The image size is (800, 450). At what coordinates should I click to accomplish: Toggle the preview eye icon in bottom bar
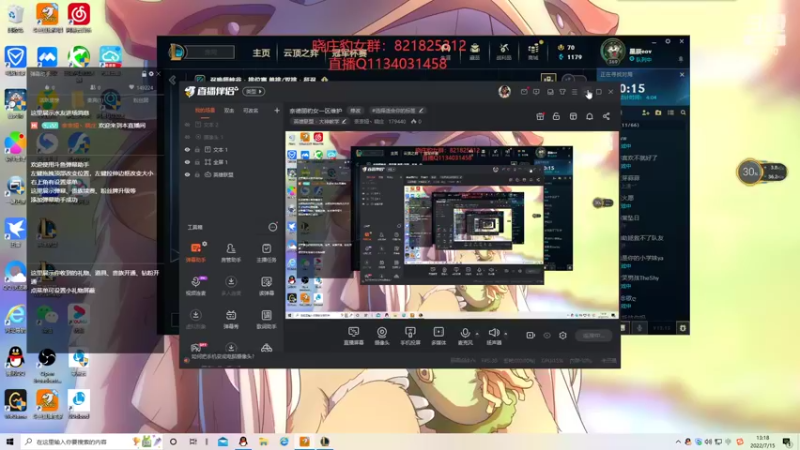547,335
